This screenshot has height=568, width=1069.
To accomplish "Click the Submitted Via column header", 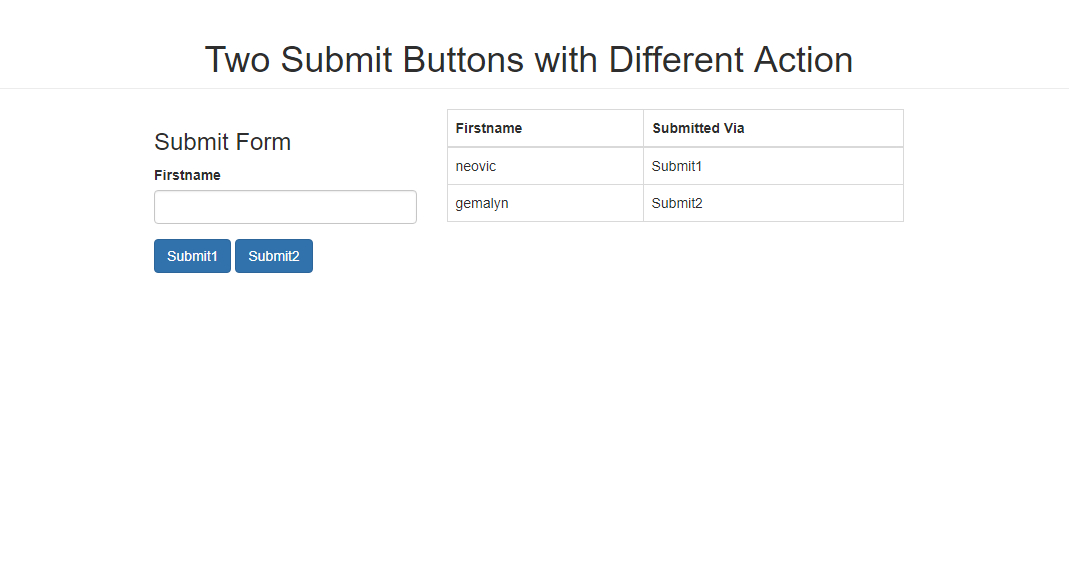I will (x=698, y=128).
